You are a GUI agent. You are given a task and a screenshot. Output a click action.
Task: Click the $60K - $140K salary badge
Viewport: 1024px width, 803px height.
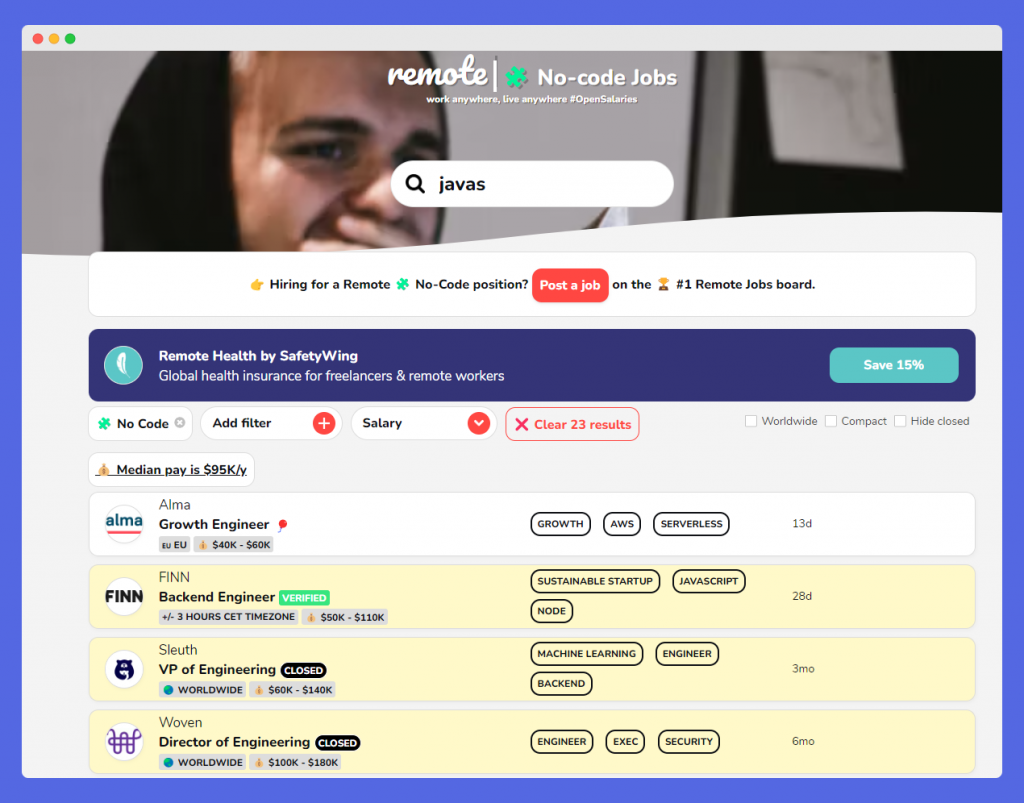click(293, 689)
